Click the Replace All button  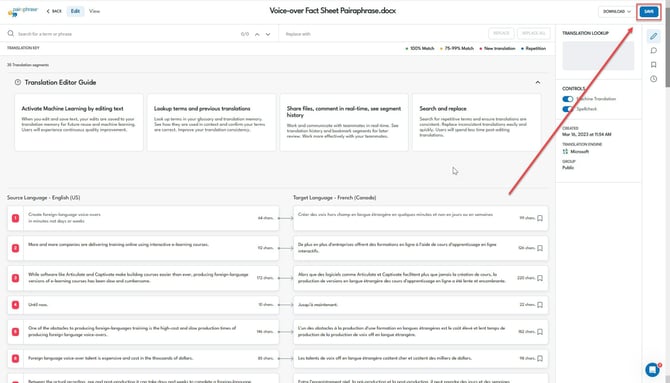[x=533, y=33]
